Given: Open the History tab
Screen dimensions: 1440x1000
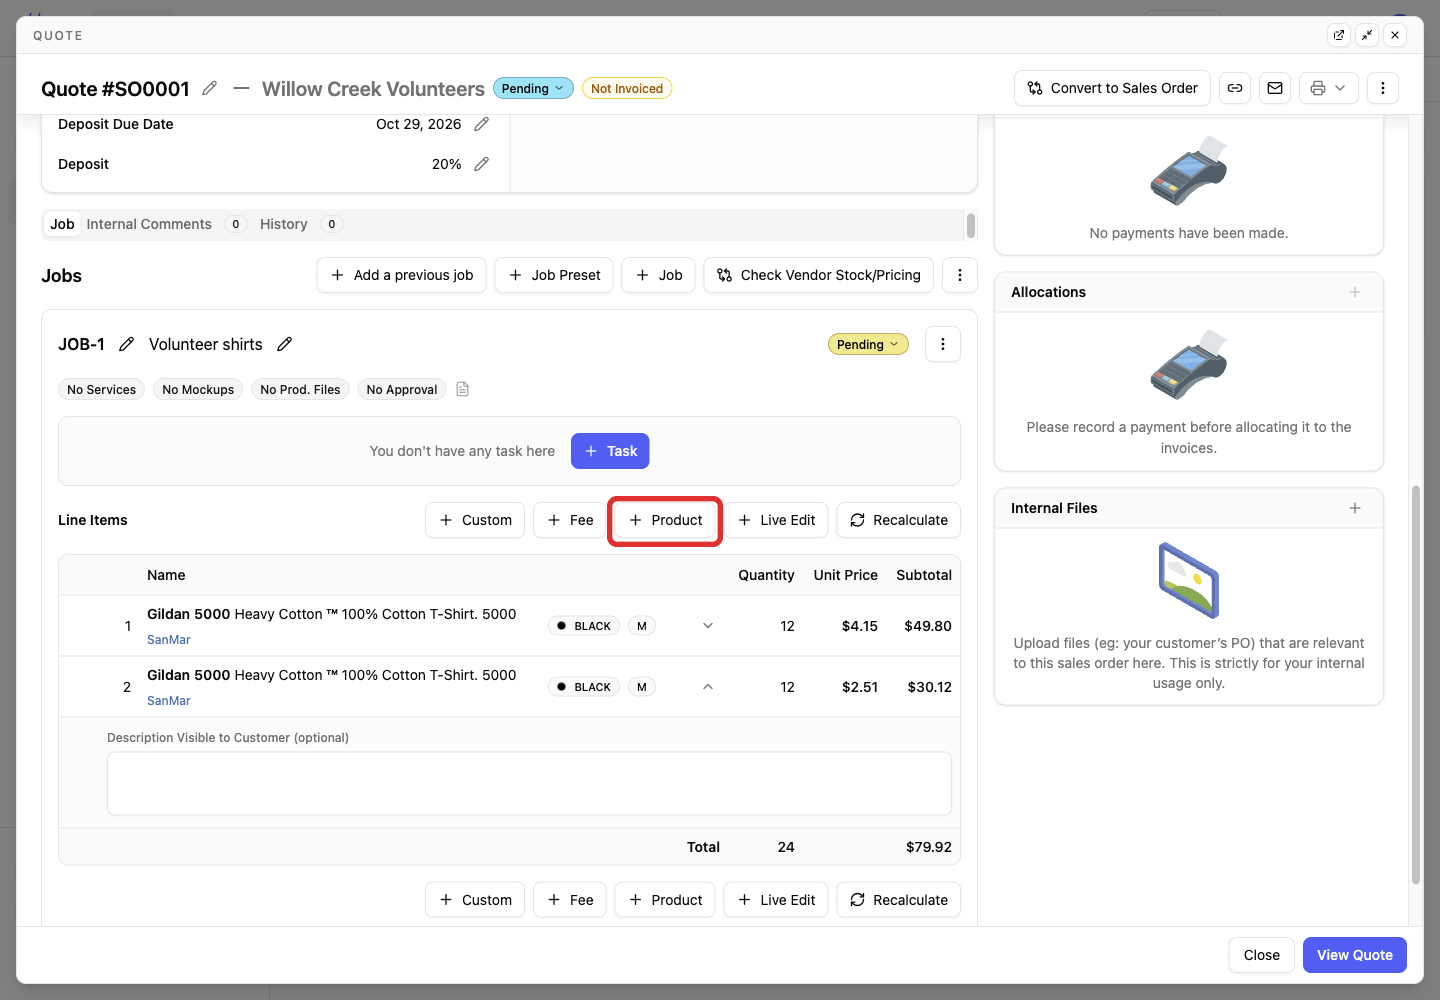Looking at the screenshot, I should click(x=284, y=224).
